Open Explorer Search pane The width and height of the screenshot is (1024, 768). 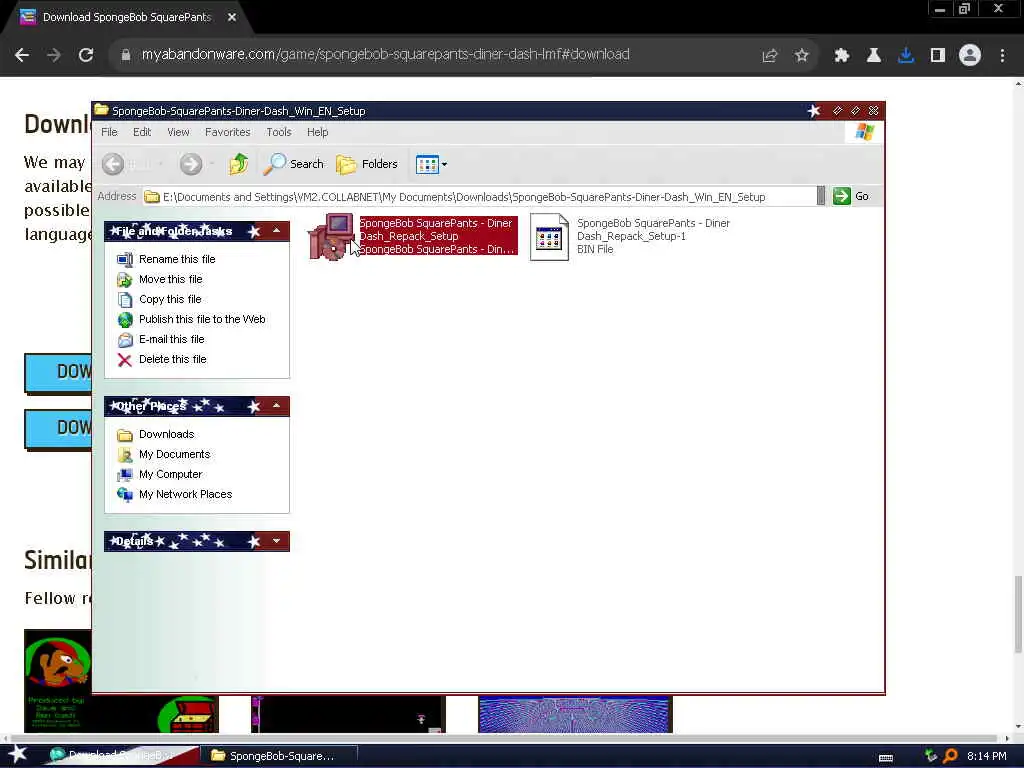click(x=293, y=164)
